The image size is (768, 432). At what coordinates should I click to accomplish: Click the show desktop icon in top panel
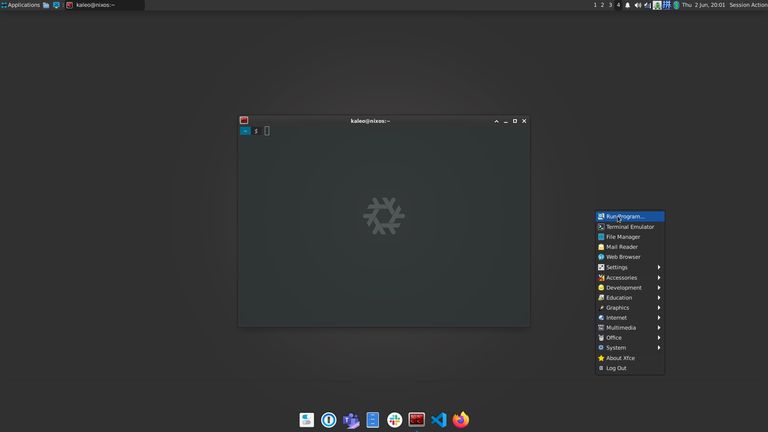56,5
